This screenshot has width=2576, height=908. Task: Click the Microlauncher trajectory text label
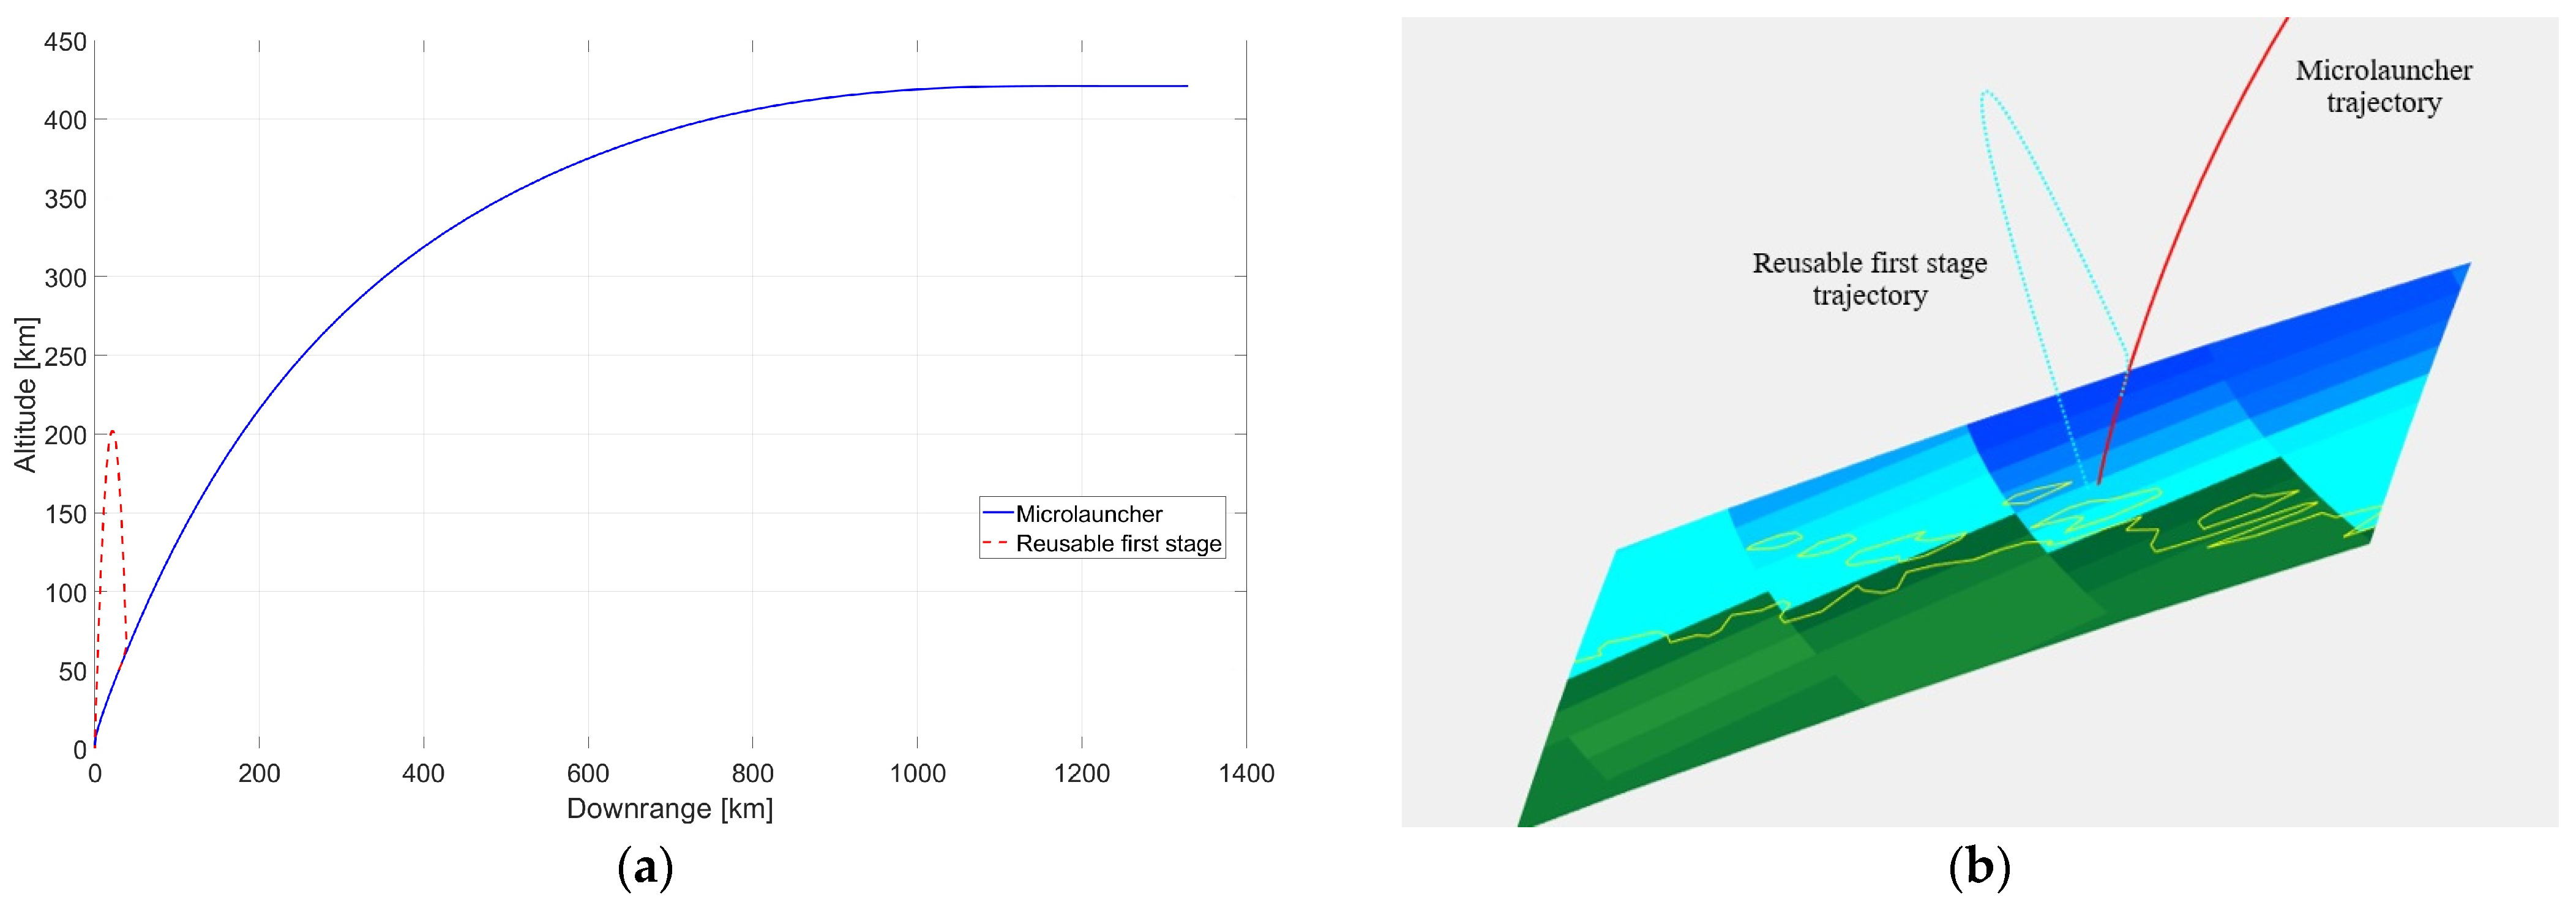(2383, 87)
